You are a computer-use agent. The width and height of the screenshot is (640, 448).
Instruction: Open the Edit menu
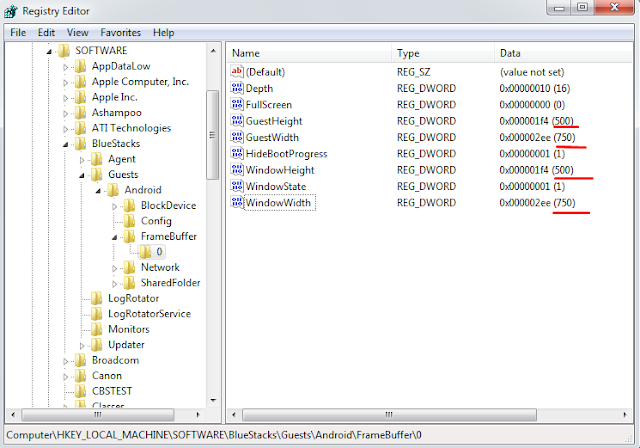click(46, 33)
